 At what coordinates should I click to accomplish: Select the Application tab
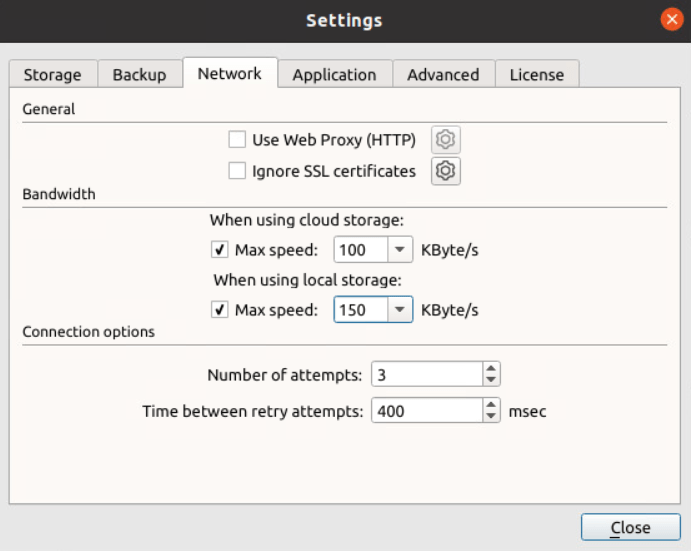click(x=334, y=75)
